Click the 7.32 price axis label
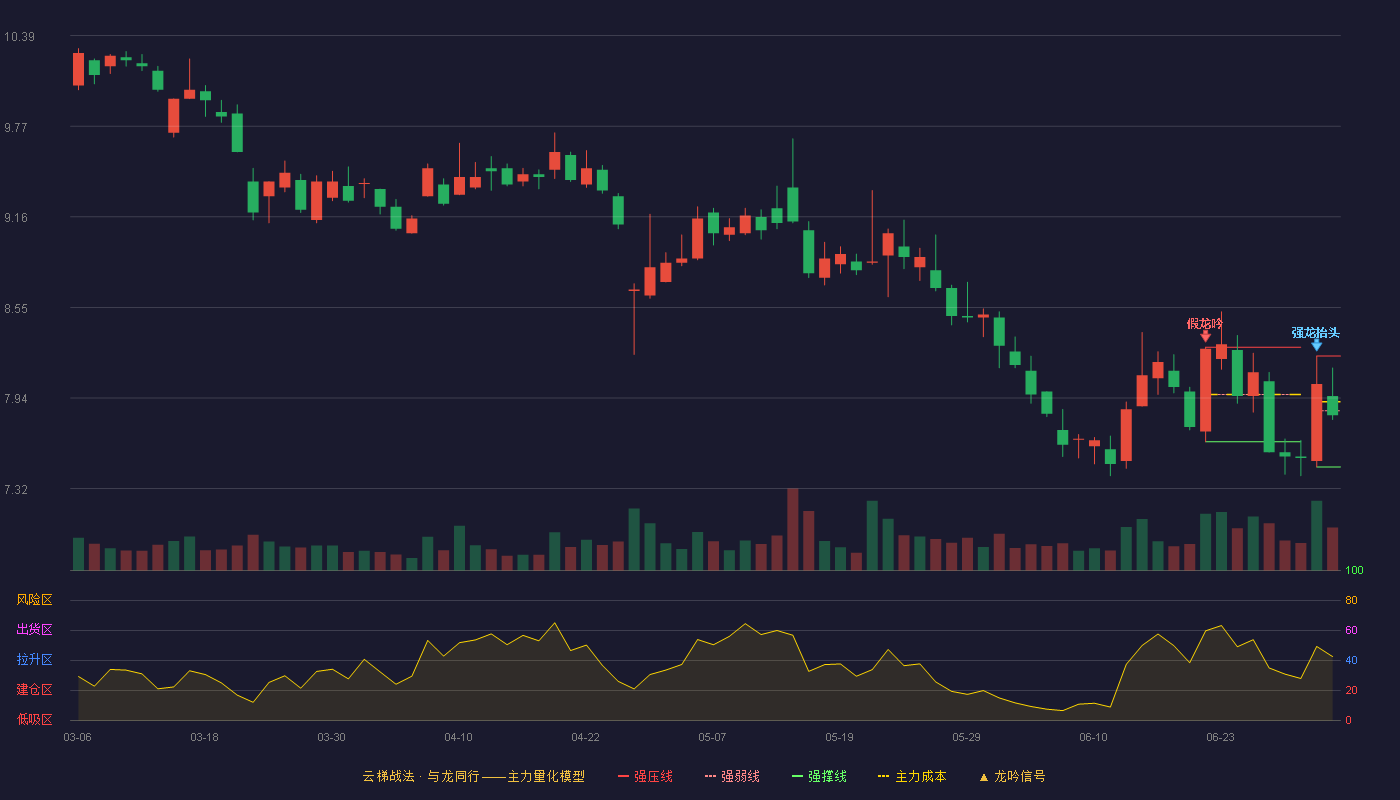 pos(17,490)
